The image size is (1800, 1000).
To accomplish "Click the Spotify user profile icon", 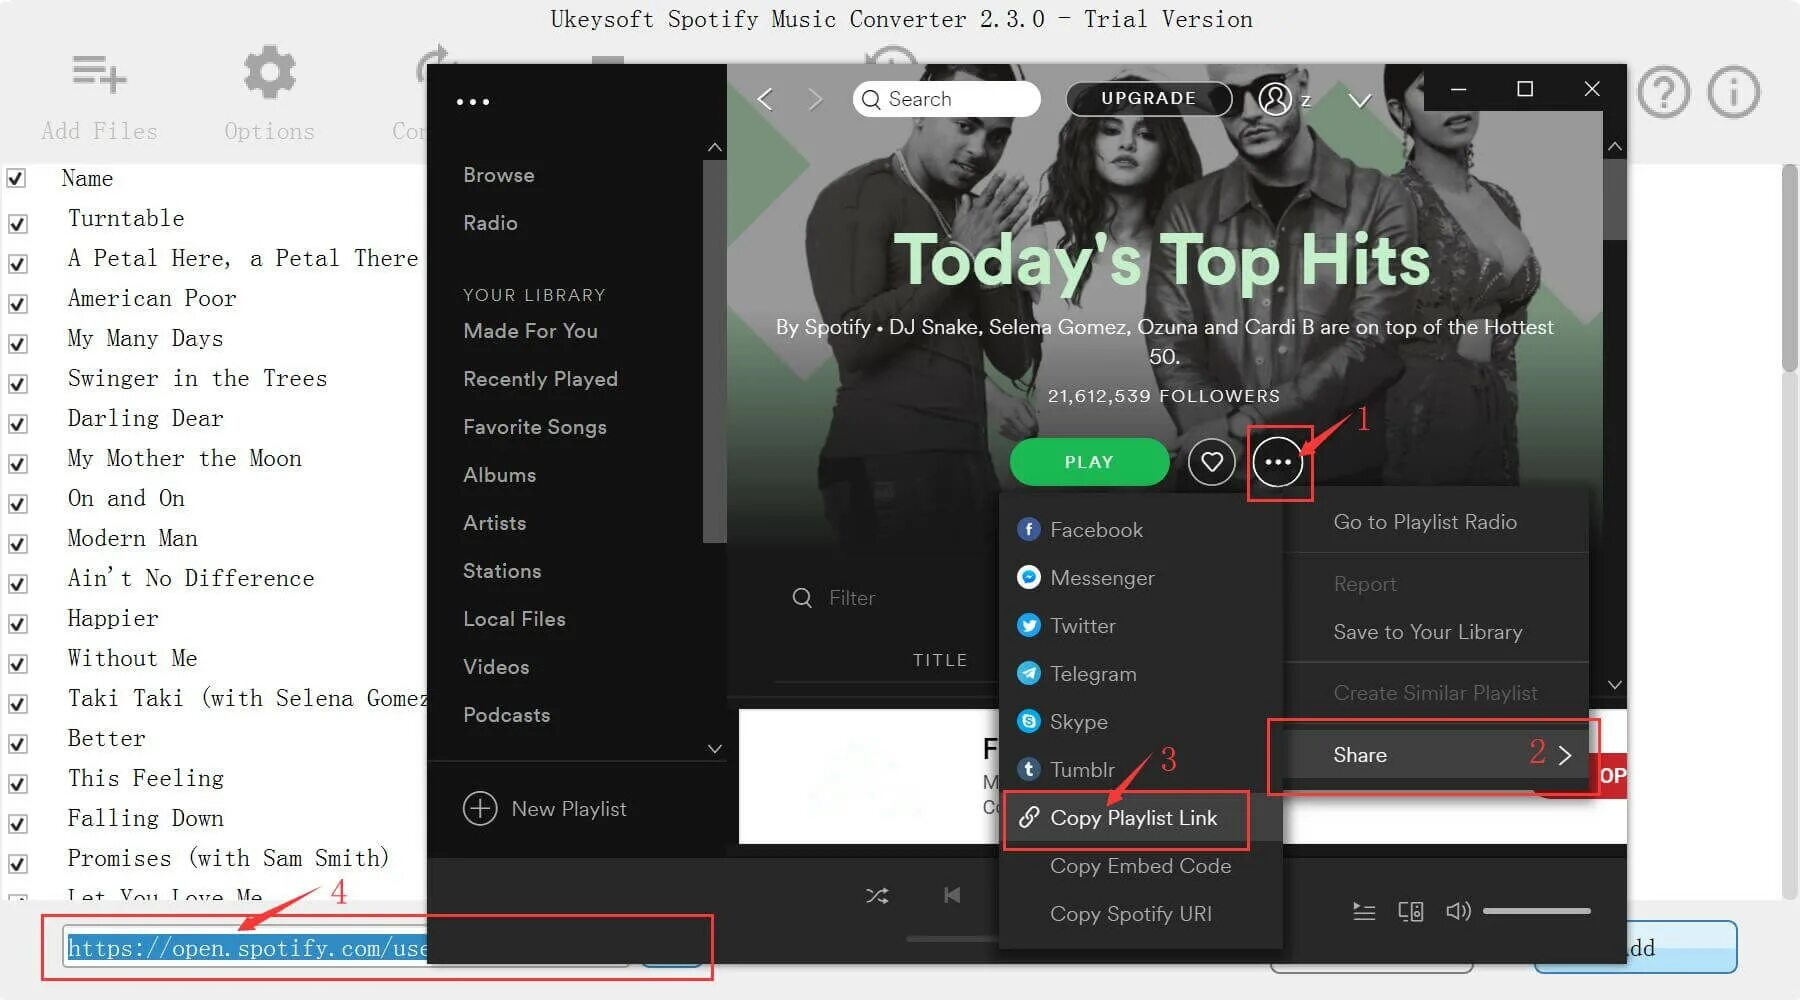I will tap(1275, 98).
